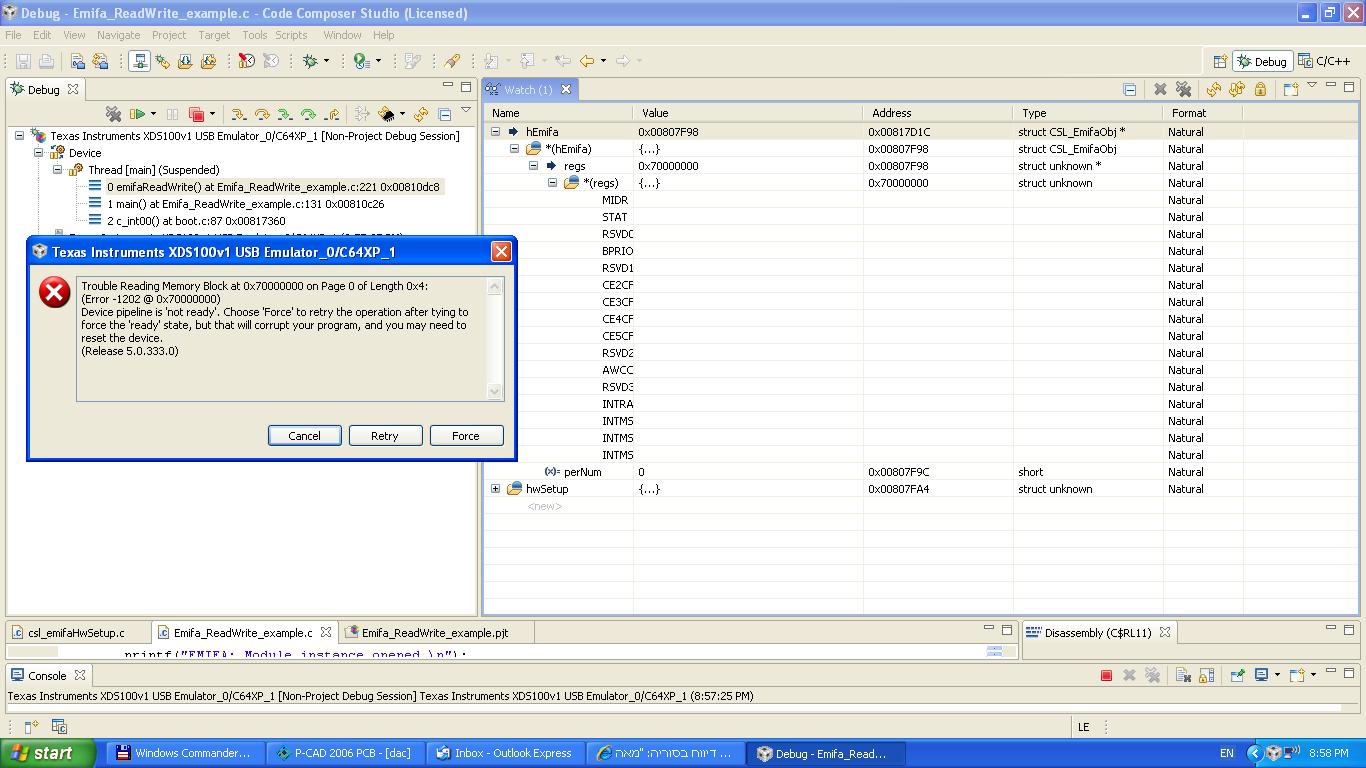Toggle the lock icon in Watch view
Screen dimensions: 1366x768
tap(1260, 89)
